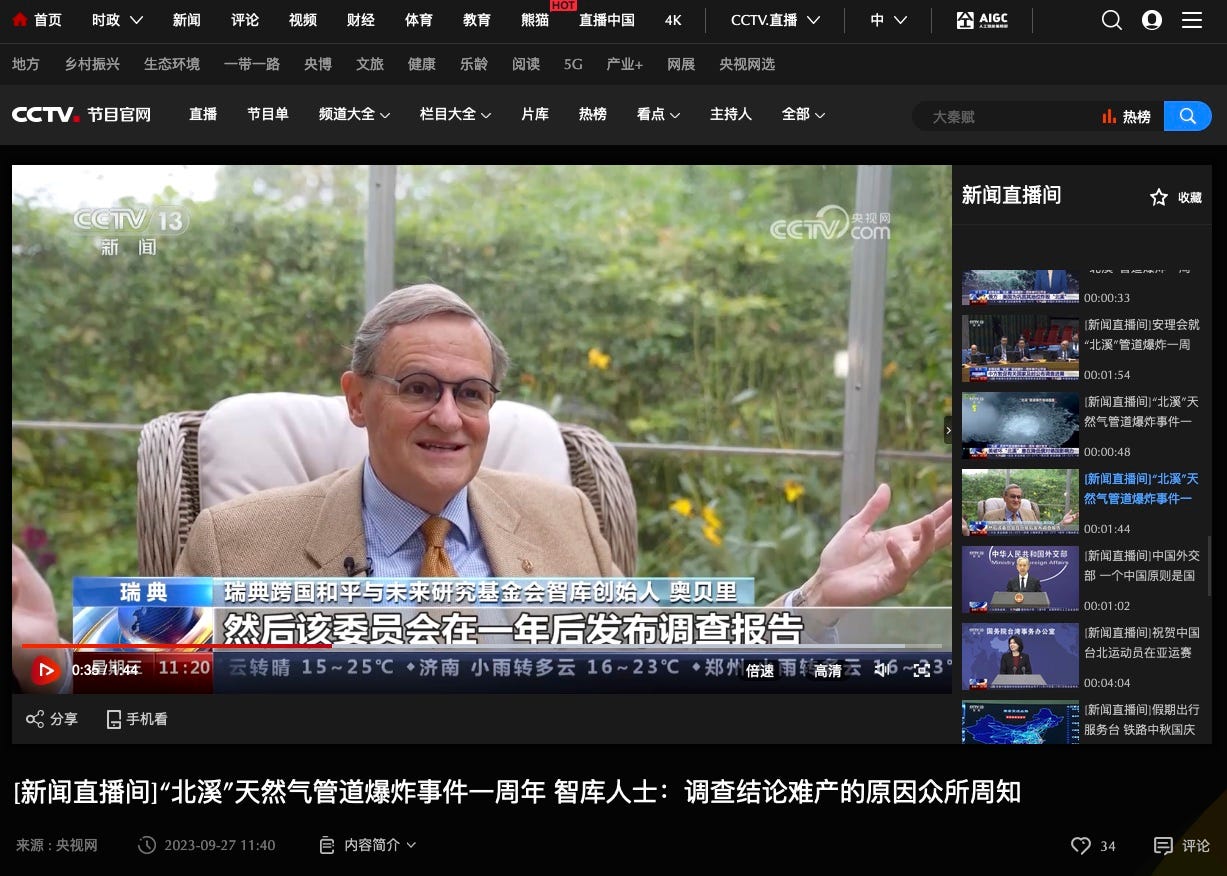The height and width of the screenshot is (876, 1227).
Task: Open the 4K menu item
Action: [673, 20]
